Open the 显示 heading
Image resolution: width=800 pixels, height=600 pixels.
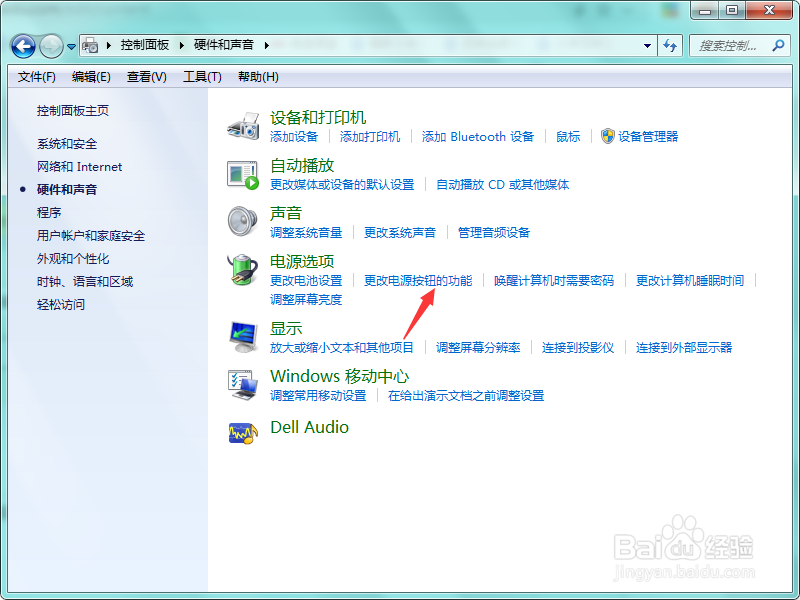tap(286, 329)
